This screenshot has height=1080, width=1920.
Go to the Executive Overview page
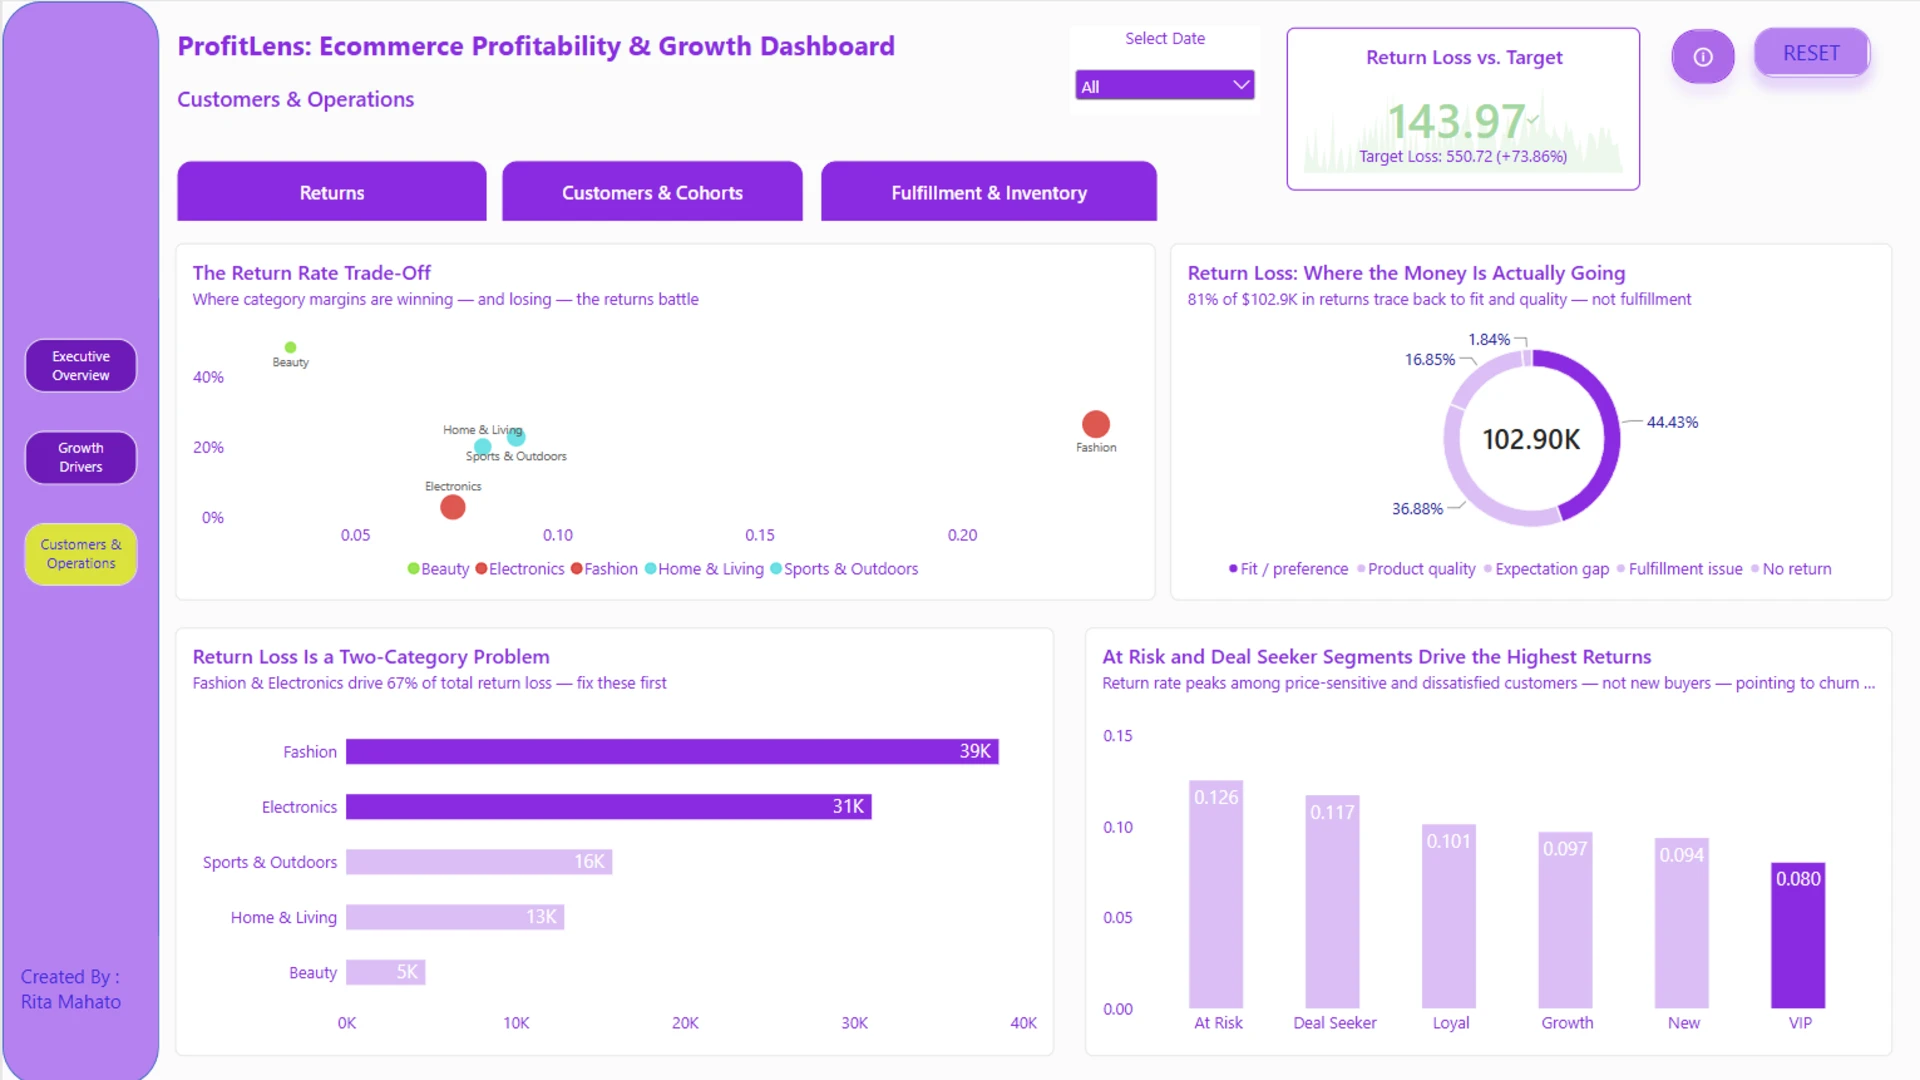[81, 366]
